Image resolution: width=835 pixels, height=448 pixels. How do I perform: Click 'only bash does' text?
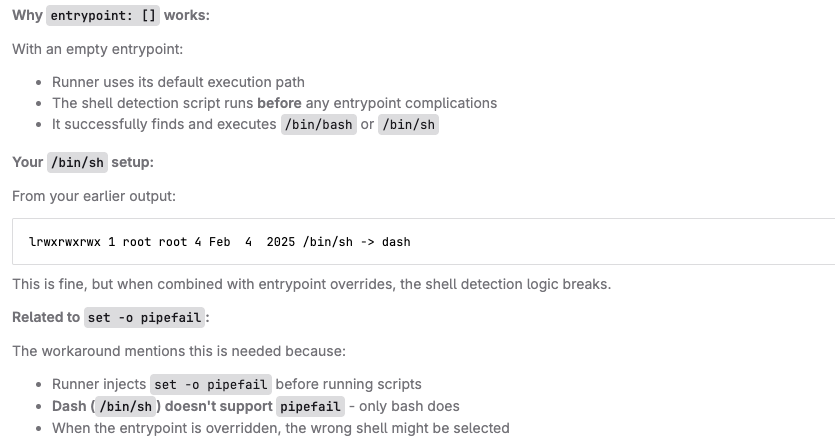(409, 406)
